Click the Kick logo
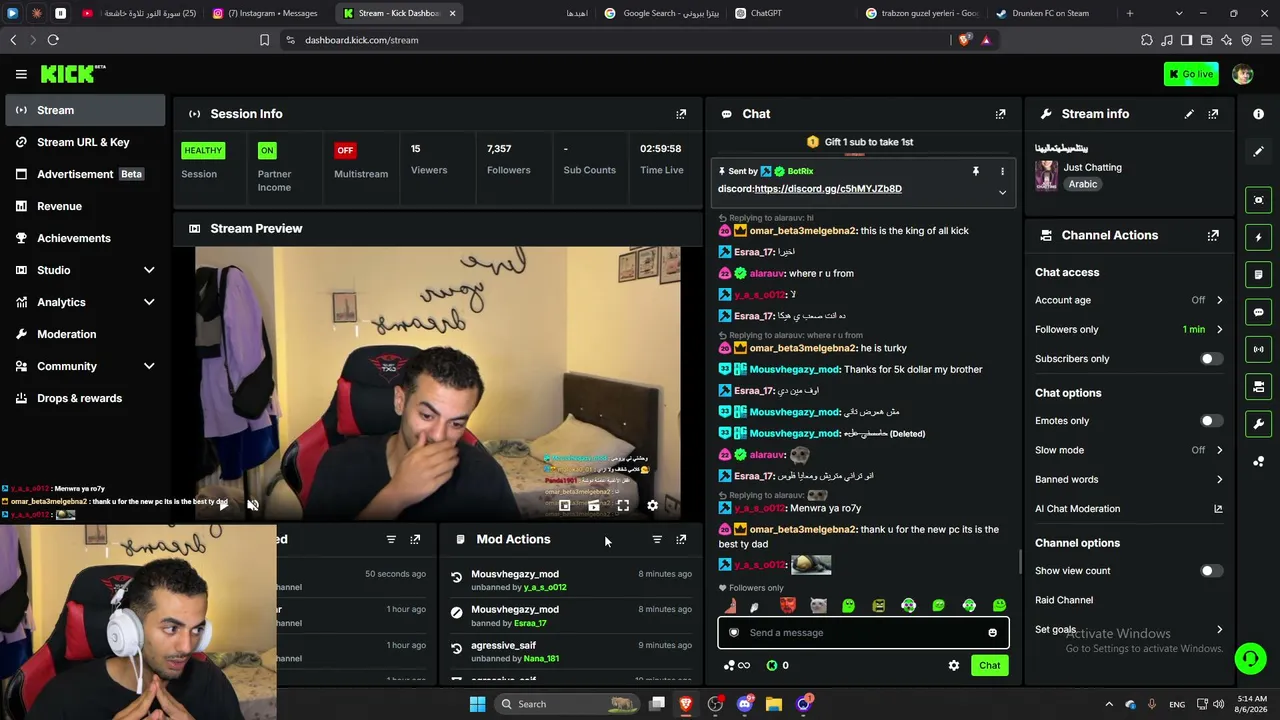The height and width of the screenshot is (720, 1280). [x=73, y=74]
